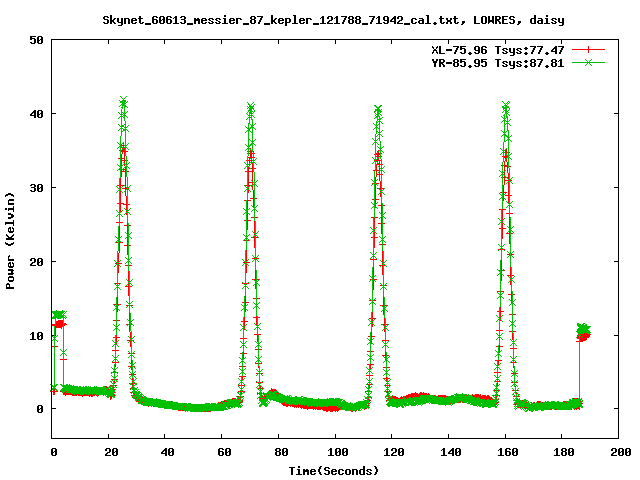This screenshot has width=640, height=480.
Task: Click the x-axis tick label 140
Action: pos(451,452)
